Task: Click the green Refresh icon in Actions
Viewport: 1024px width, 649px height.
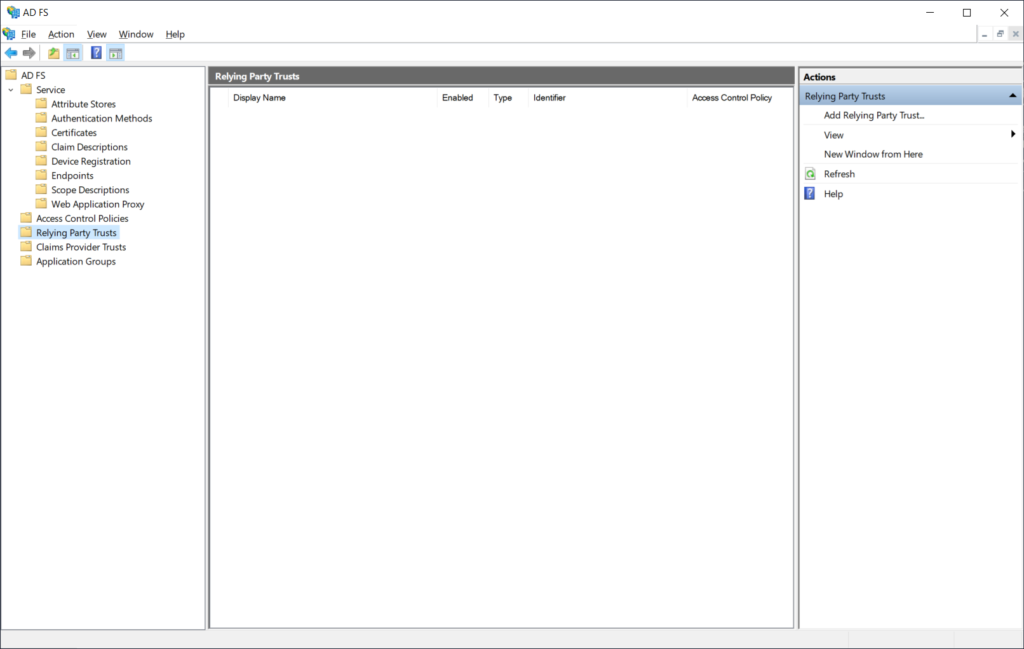Action: point(810,174)
